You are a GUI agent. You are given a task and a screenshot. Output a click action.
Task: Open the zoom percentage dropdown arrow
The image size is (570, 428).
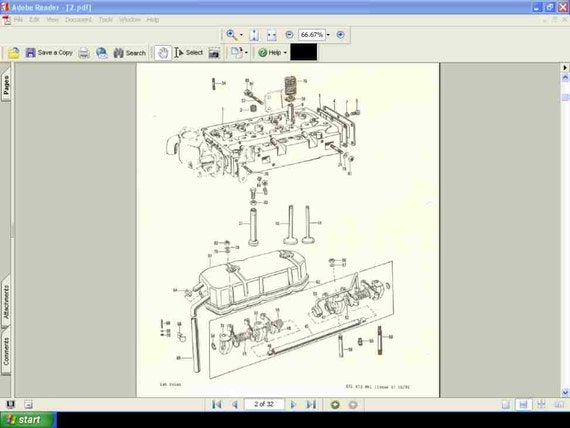click(x=328, y=35)
